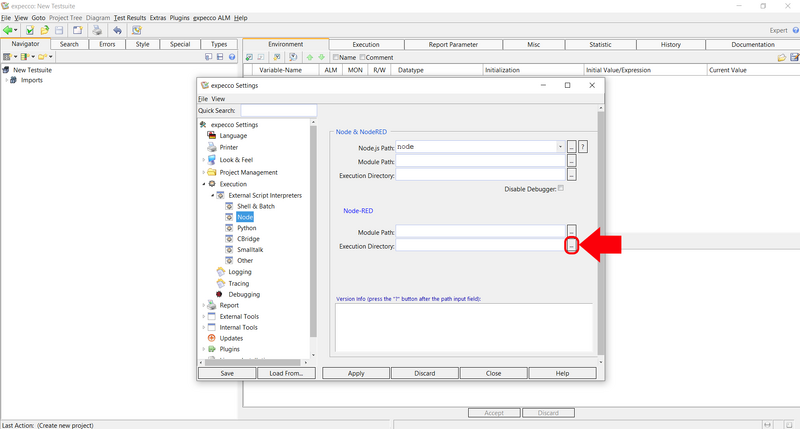Click the Quick Search input field

click(278, 111)
